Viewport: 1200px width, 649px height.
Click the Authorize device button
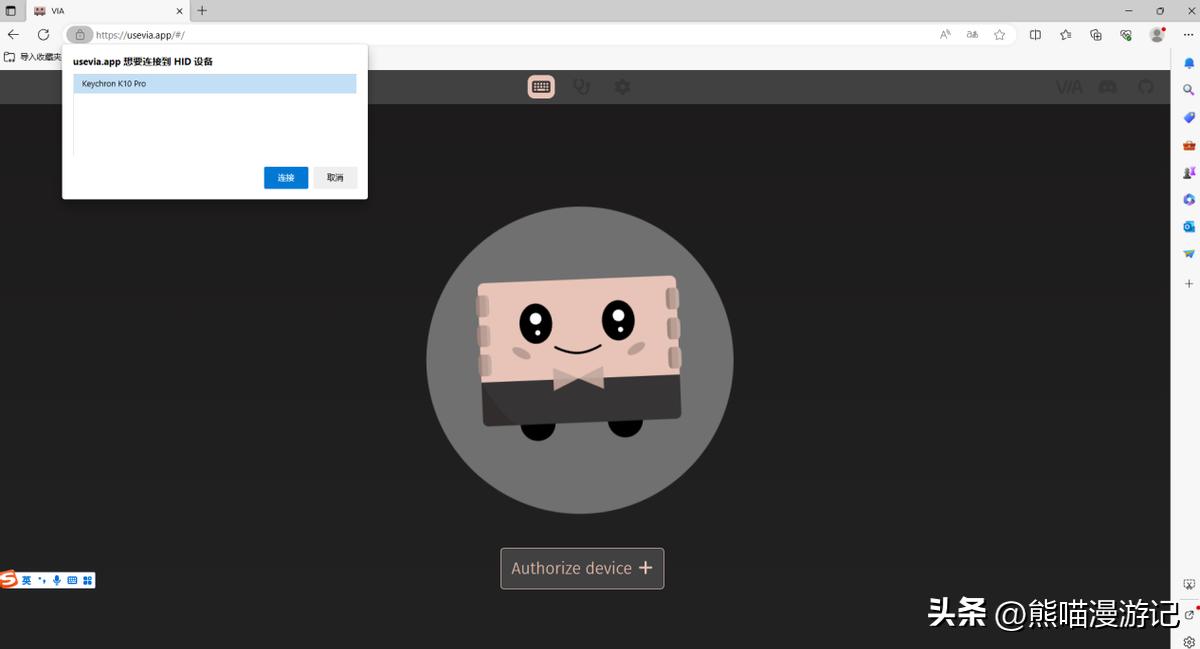[x=582, y=568]
